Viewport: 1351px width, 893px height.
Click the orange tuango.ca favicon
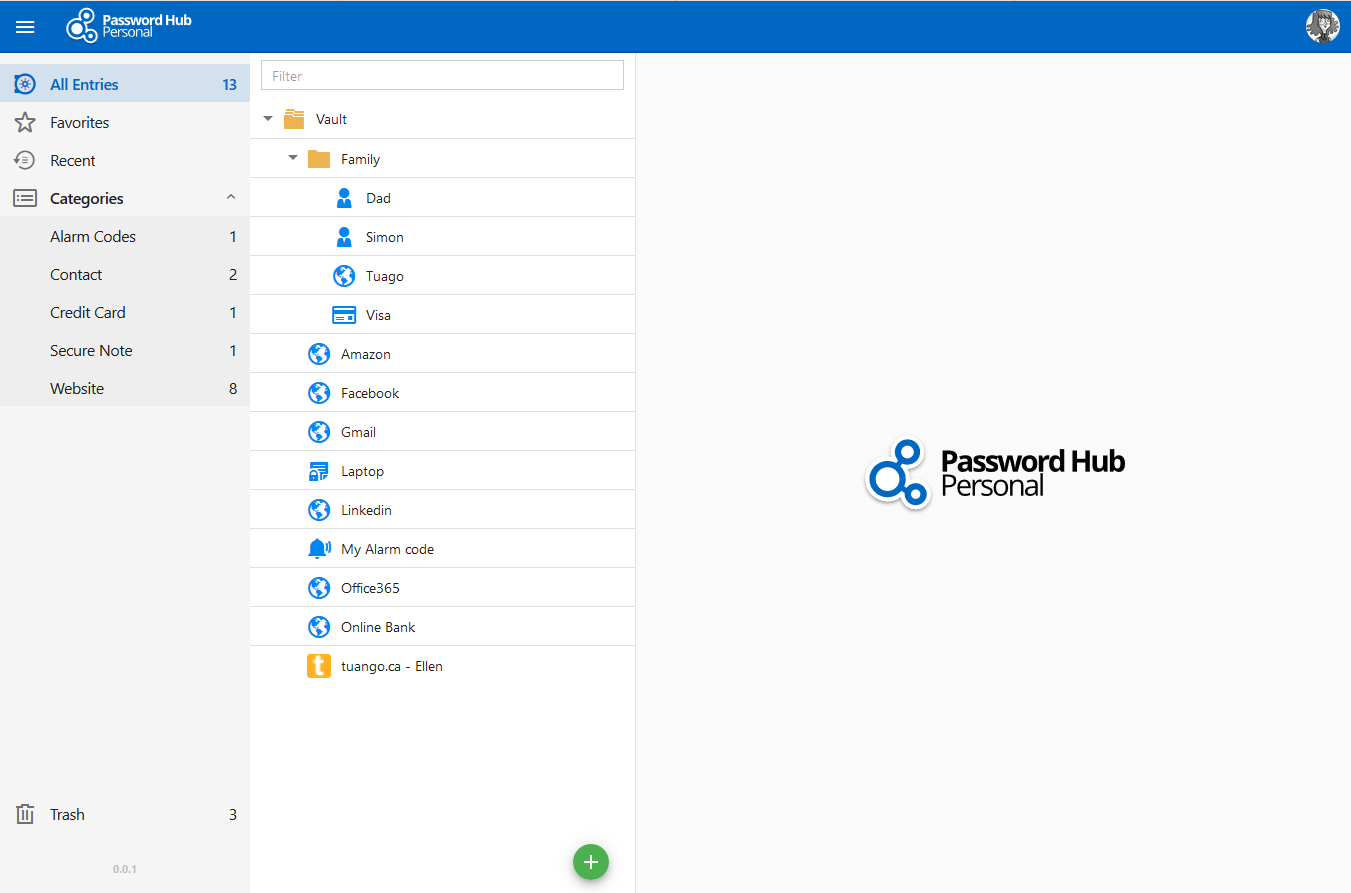point(319,666)
